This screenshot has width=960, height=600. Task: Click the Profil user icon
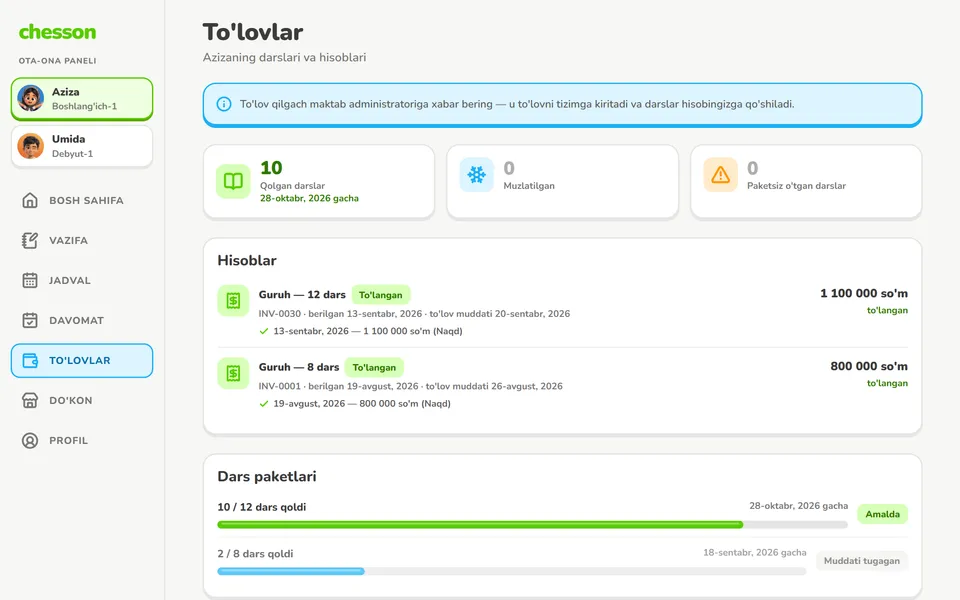(x=30, y=440)
